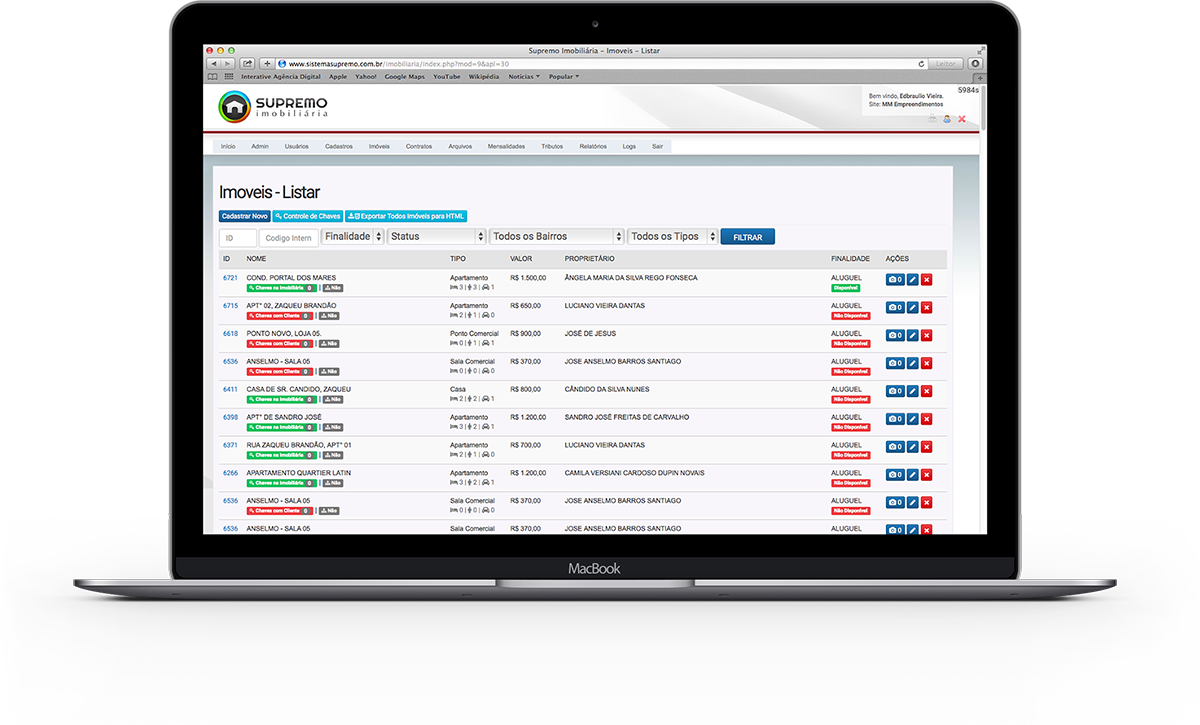This screenshot has height=725, width=1200.
Task: Open the Início menu
Action: coord(228,146)
